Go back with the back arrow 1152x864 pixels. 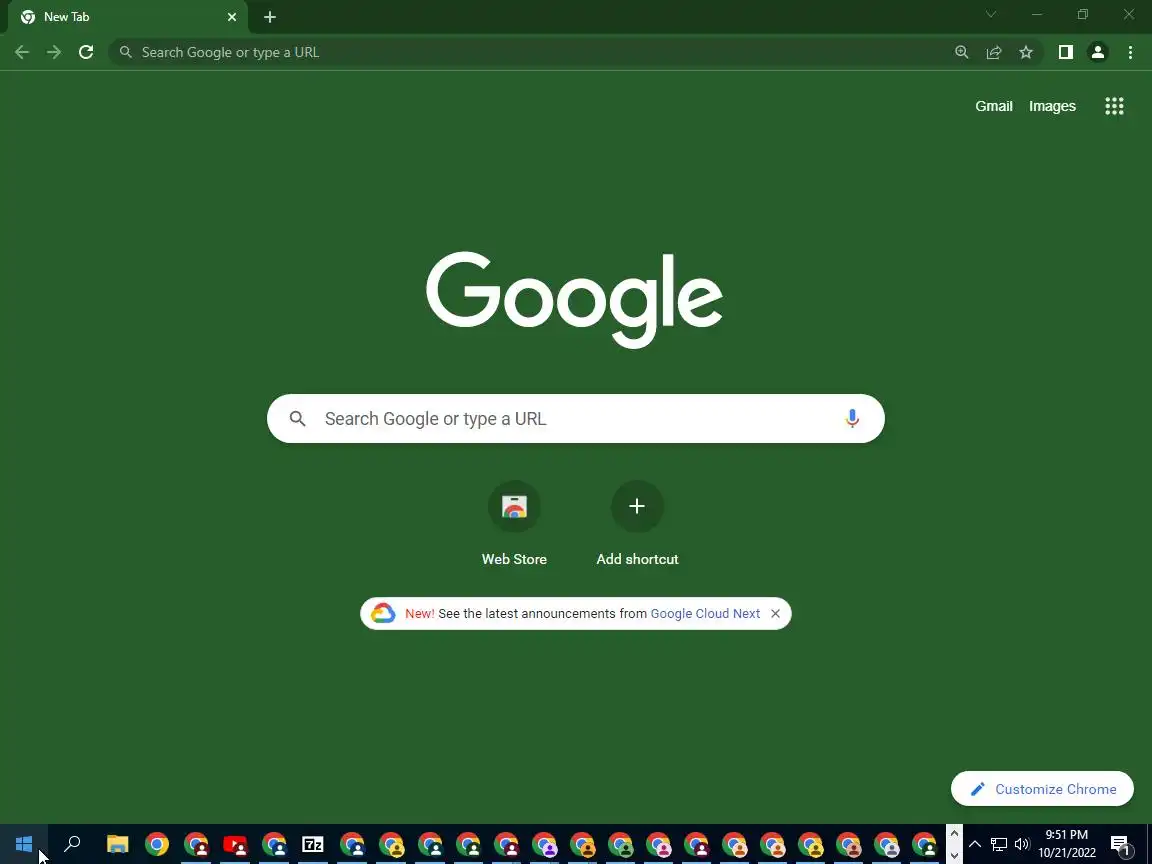22,52
